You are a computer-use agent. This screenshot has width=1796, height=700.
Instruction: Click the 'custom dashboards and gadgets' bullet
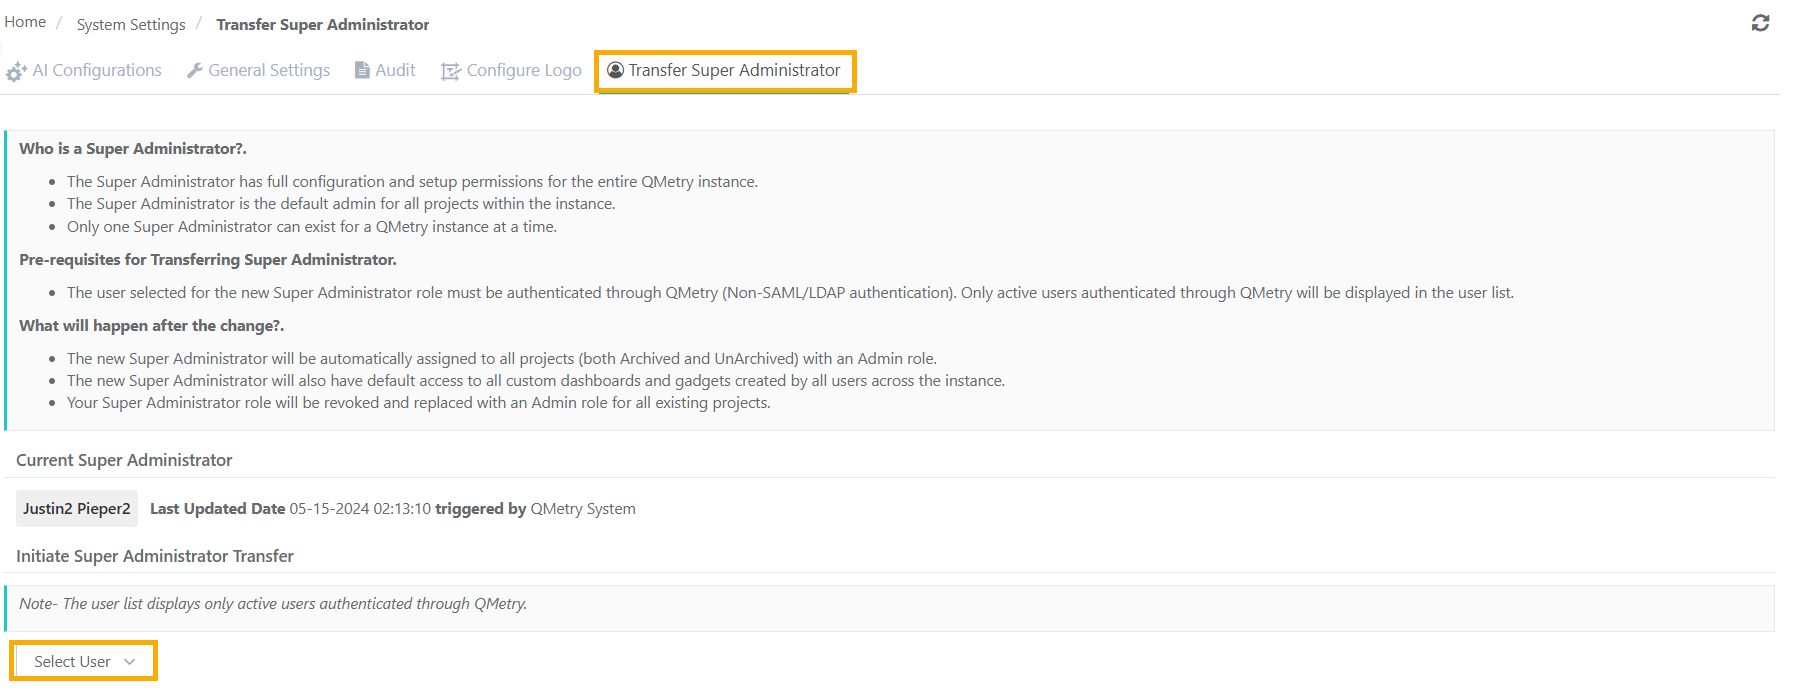click(x=536, y=380)
